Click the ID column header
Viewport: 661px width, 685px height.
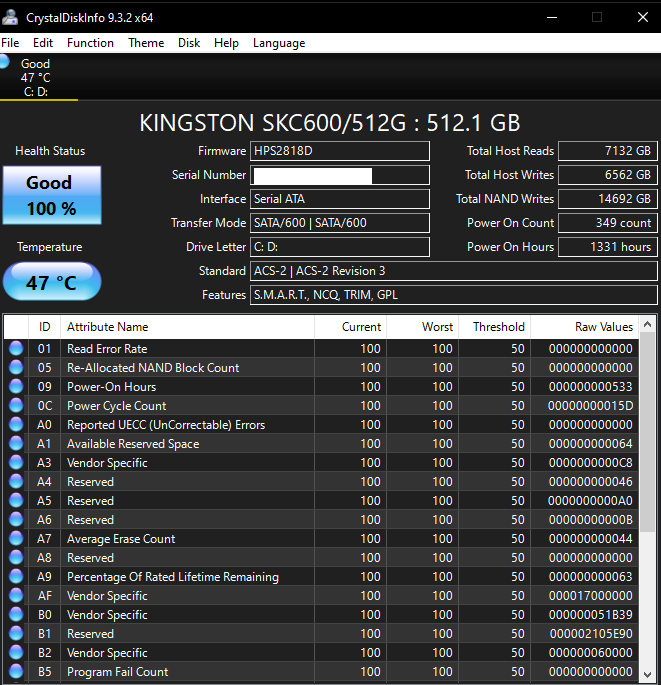(x=44, y=327)
